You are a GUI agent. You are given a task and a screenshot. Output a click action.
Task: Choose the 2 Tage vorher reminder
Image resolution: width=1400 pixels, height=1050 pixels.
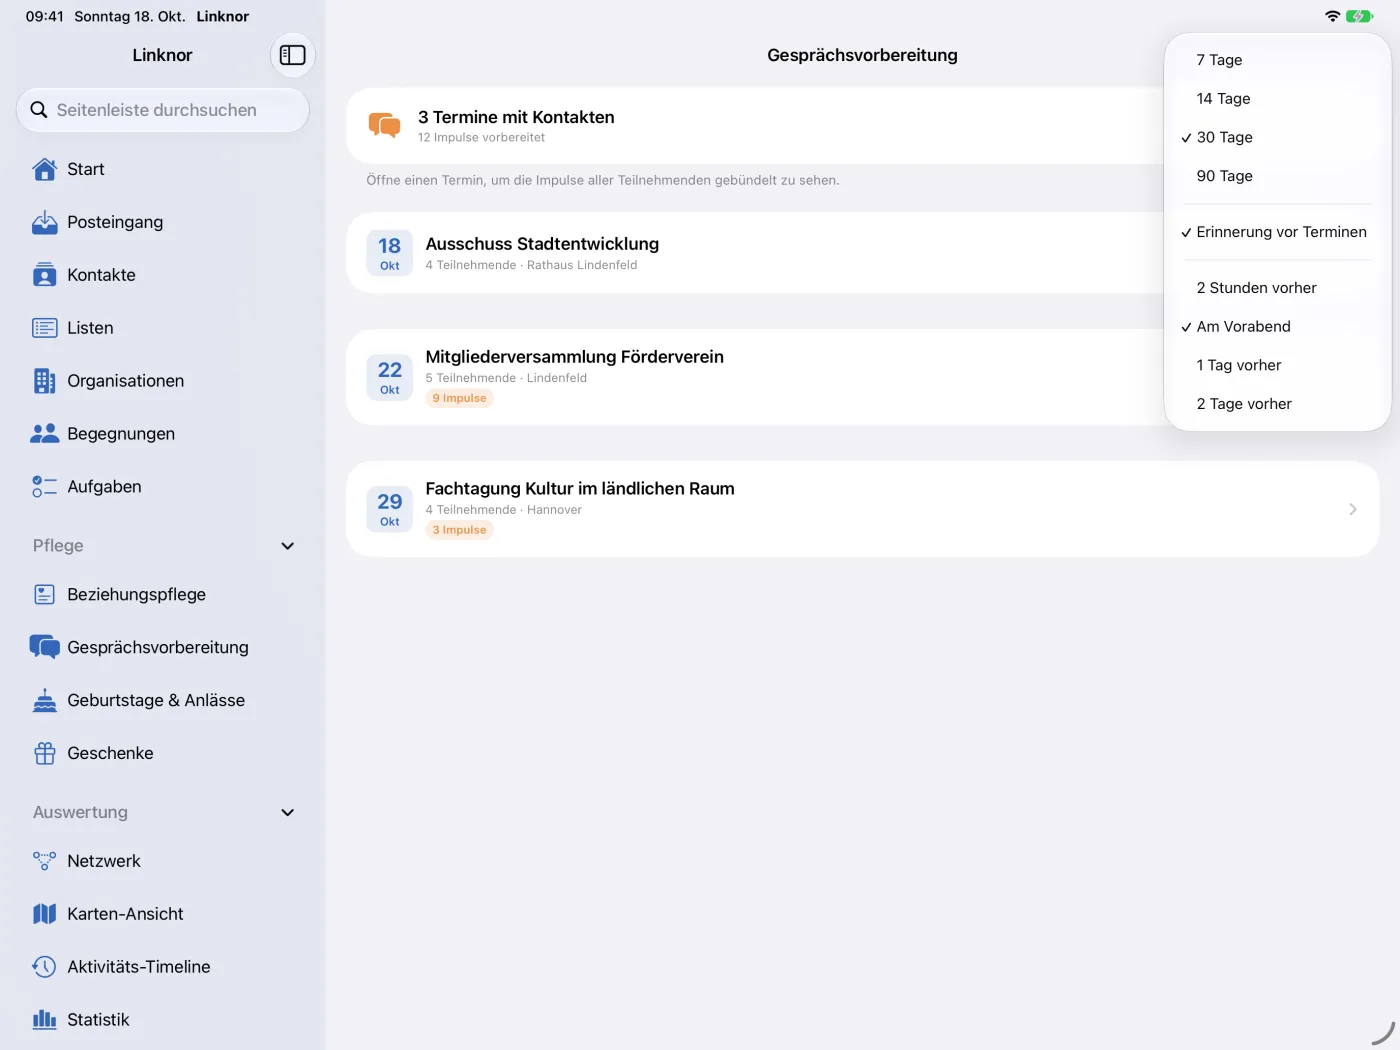point(1278,404)
